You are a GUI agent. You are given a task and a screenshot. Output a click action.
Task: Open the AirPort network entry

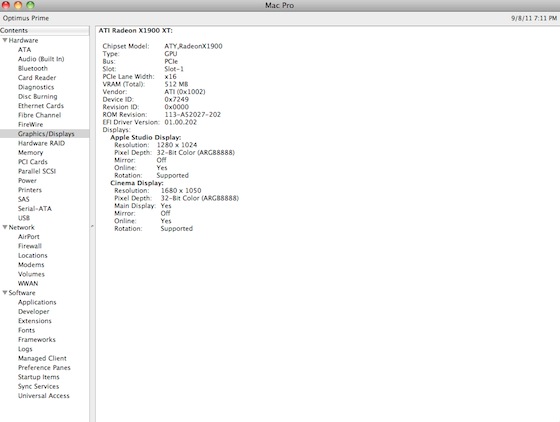click(x=29, y=237)
